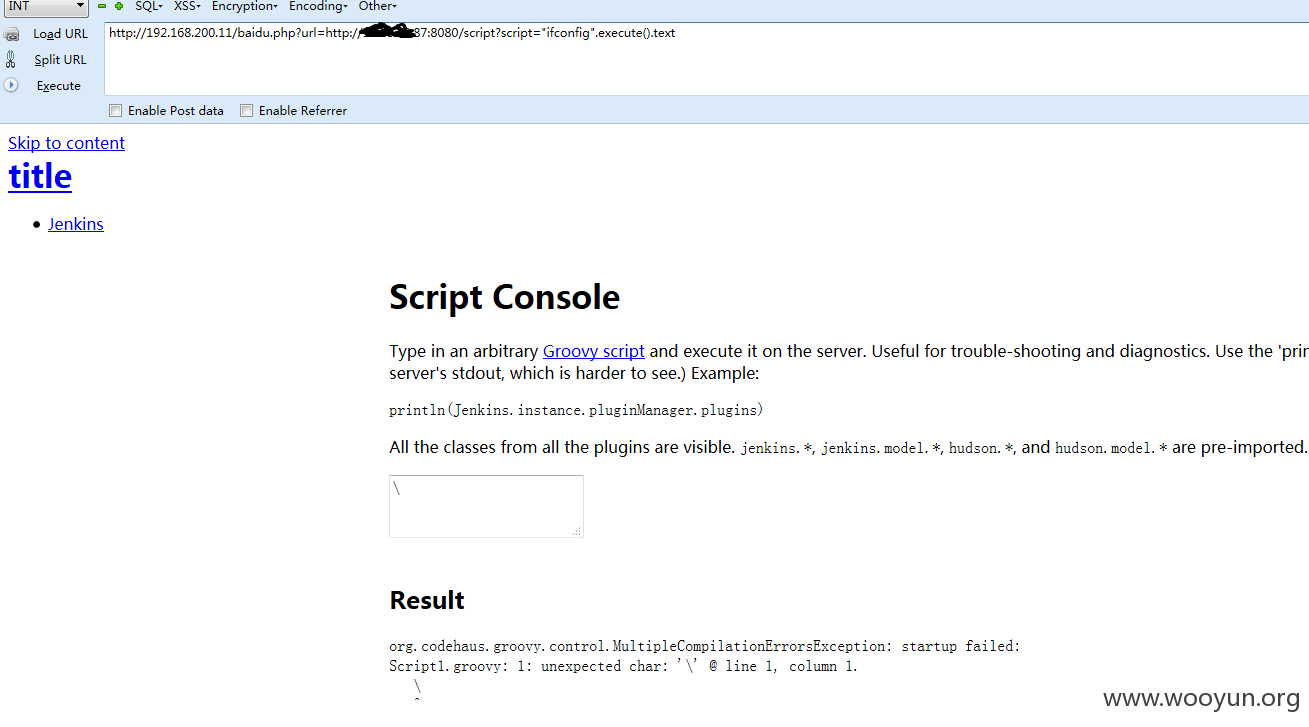Click the Execute play icon

coord(11,85)
